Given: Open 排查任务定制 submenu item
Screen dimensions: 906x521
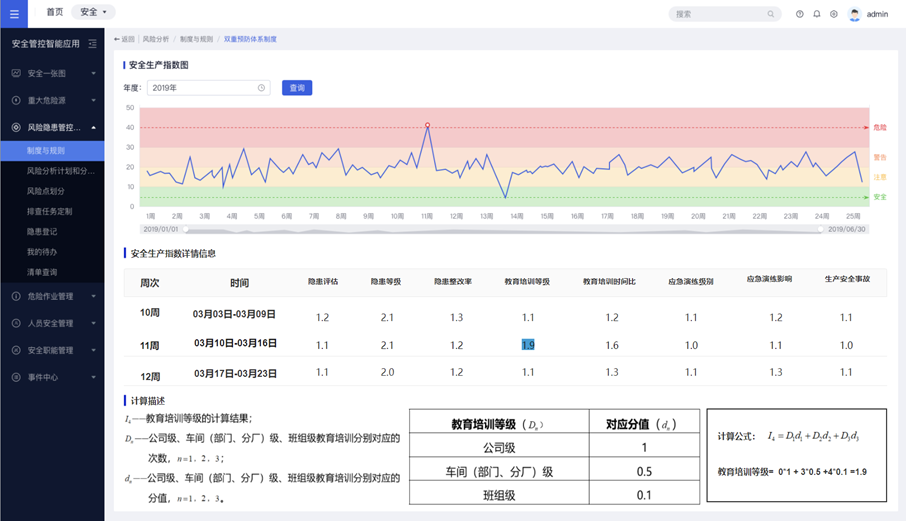Looking at the screenshot, I should click(52, 211).
